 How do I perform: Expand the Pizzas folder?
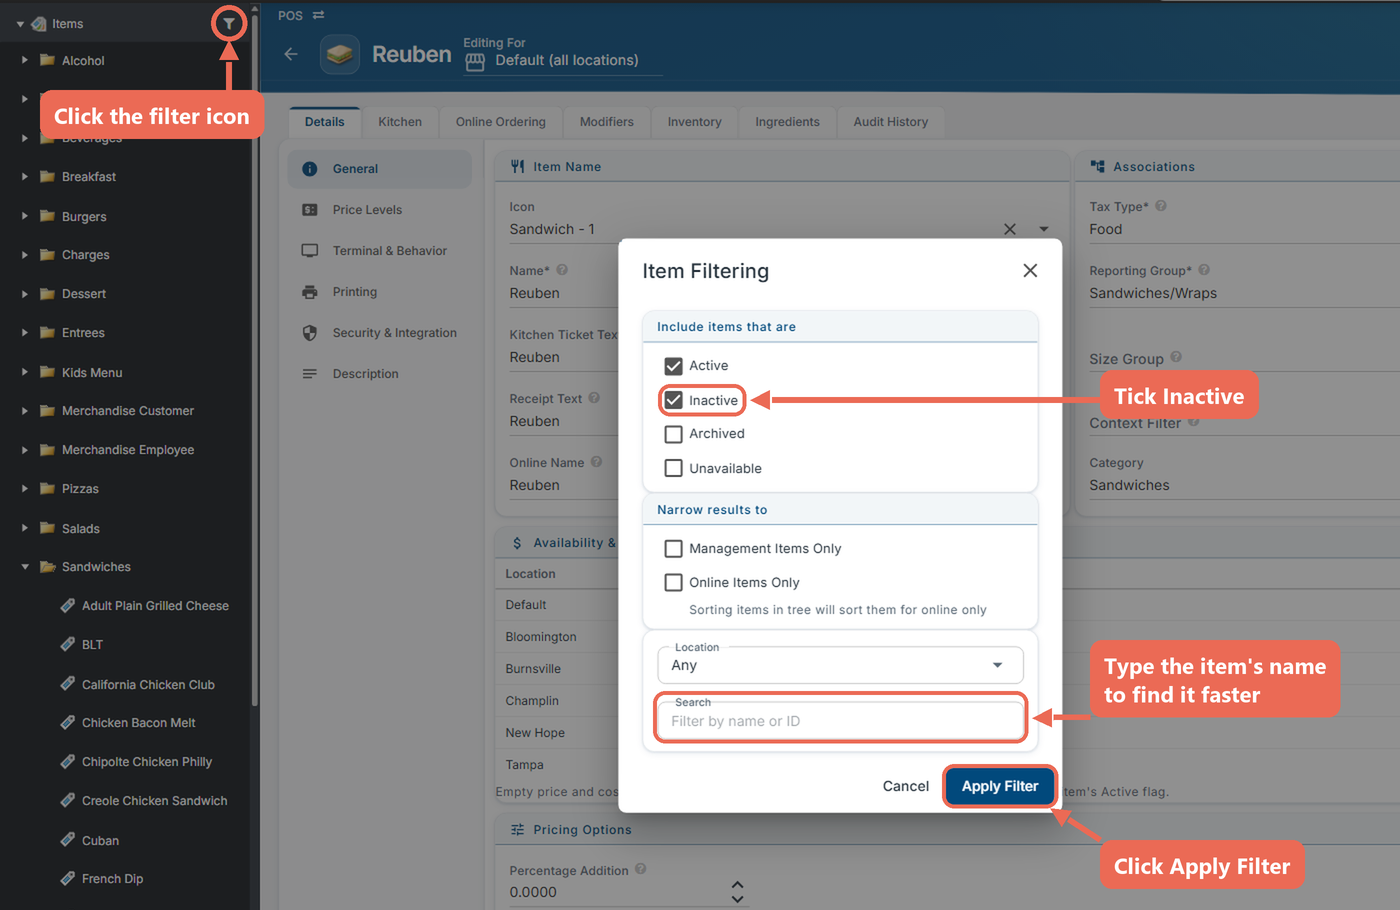coord(25,489)
